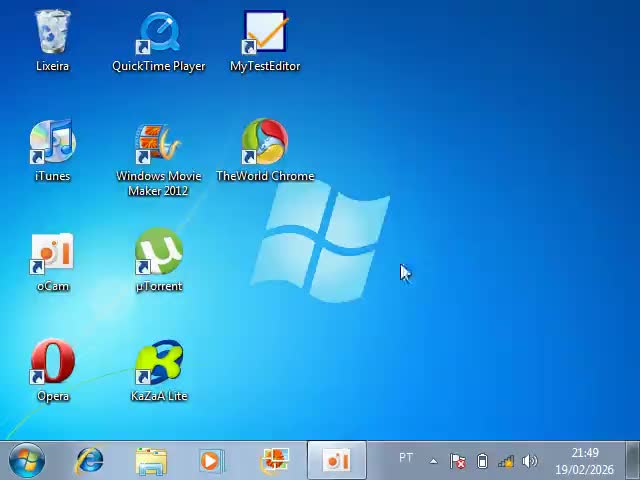
Task: Open the PT language input selector
Action: click(406, 459)
